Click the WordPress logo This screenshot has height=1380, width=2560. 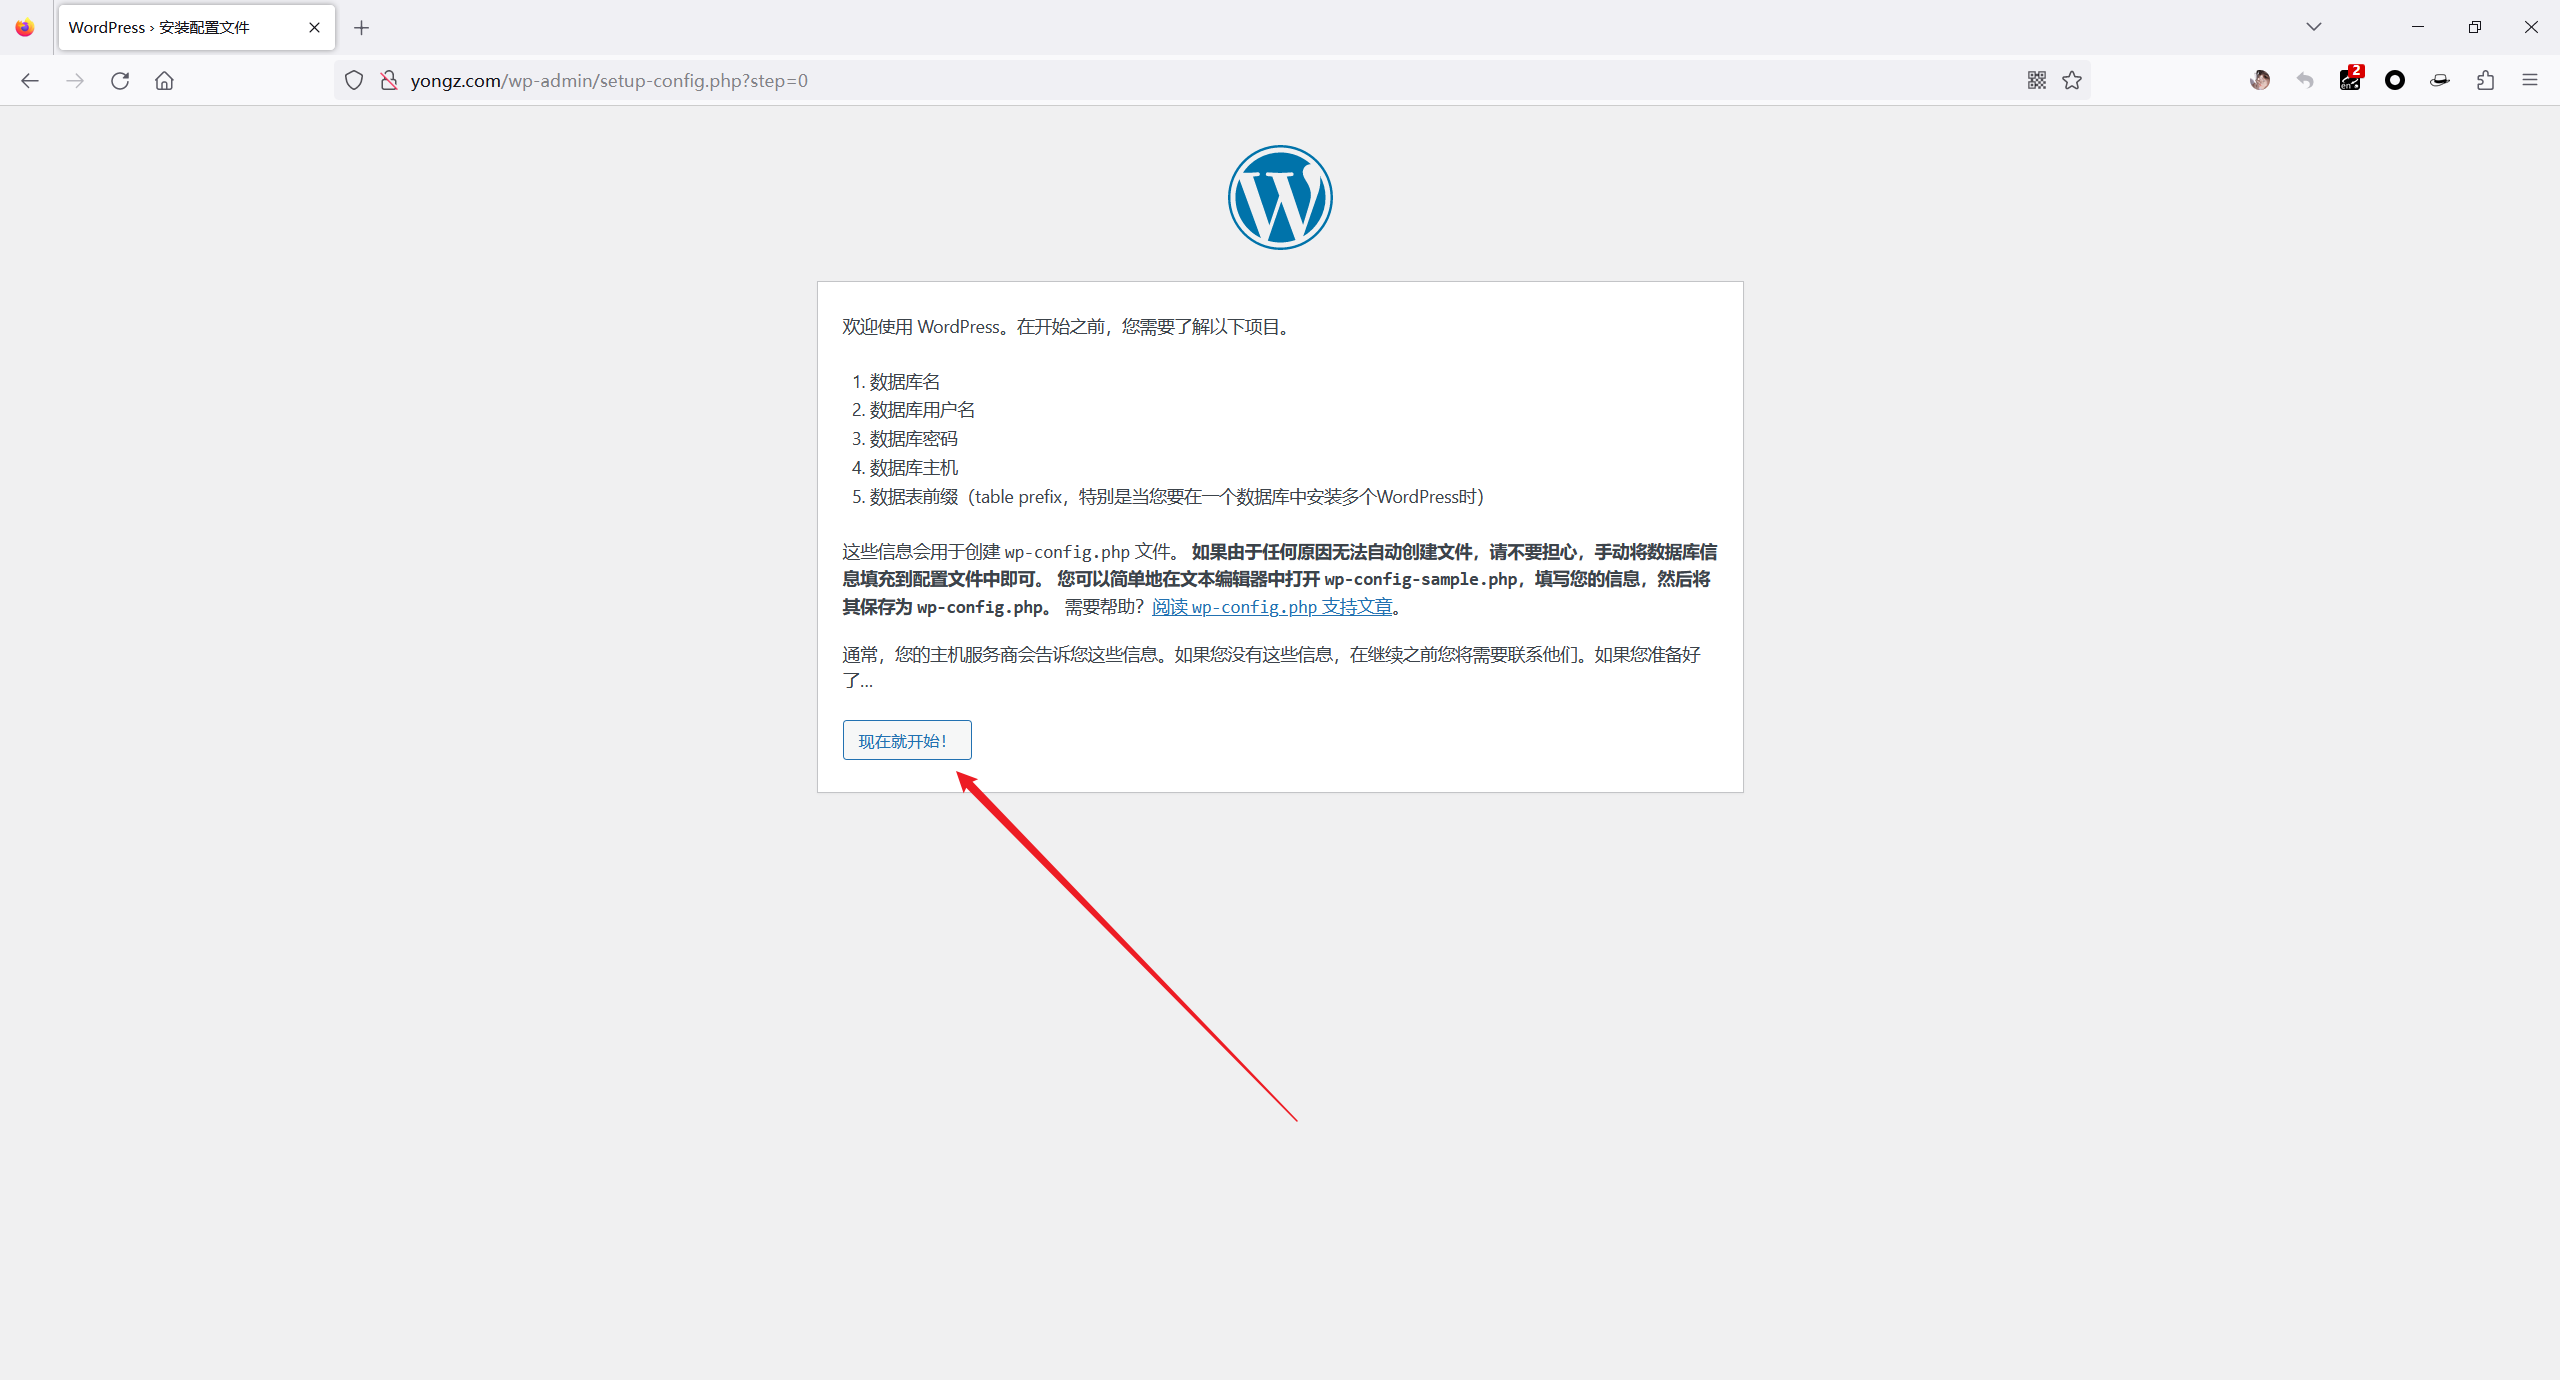[1280, 197]
